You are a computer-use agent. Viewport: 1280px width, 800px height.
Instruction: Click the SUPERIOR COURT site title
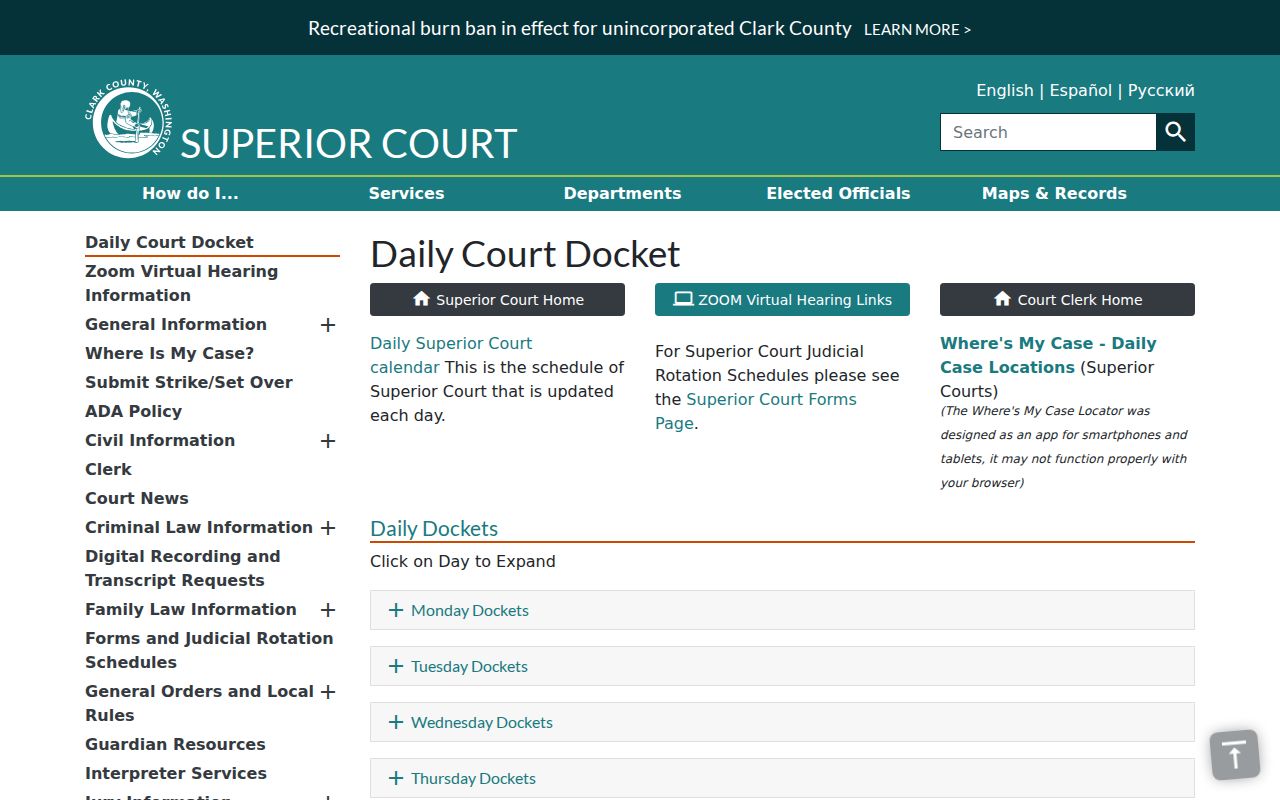point(348,144)
